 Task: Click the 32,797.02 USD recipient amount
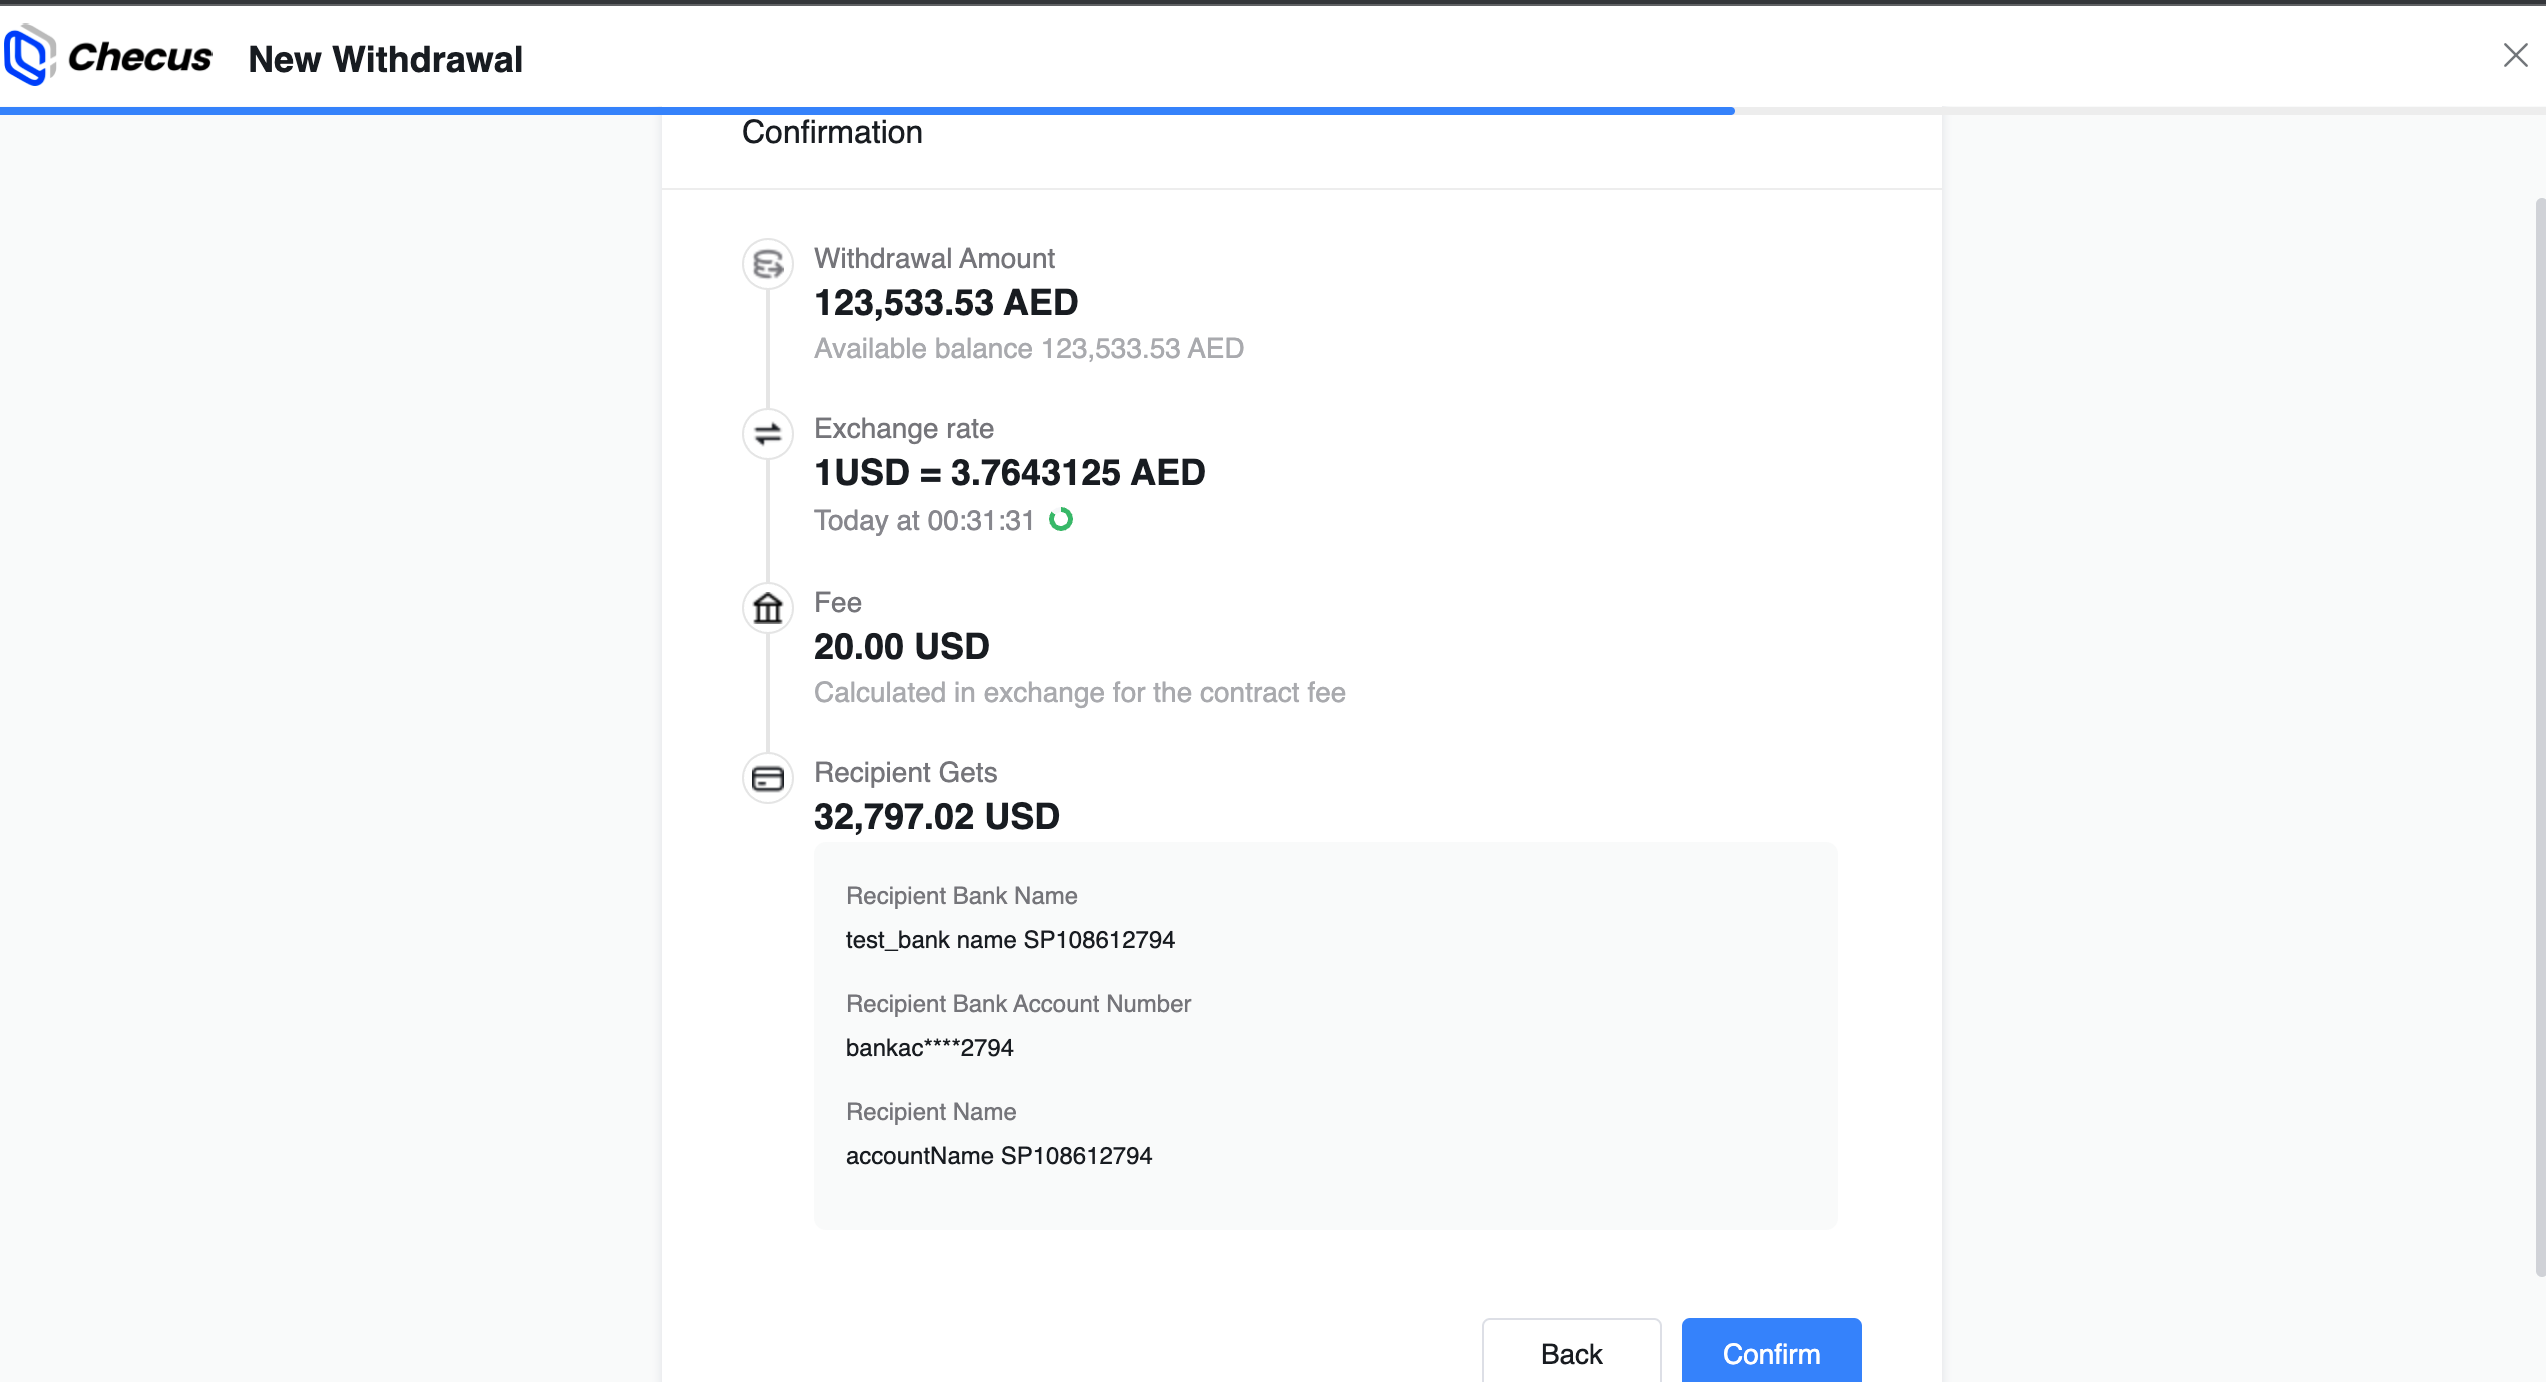(937, 817)
